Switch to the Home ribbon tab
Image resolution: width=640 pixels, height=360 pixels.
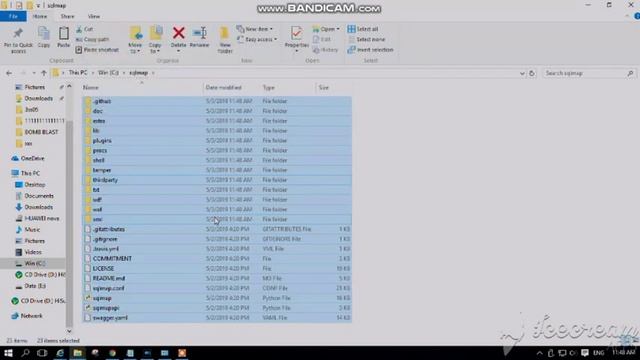point(40,16)
